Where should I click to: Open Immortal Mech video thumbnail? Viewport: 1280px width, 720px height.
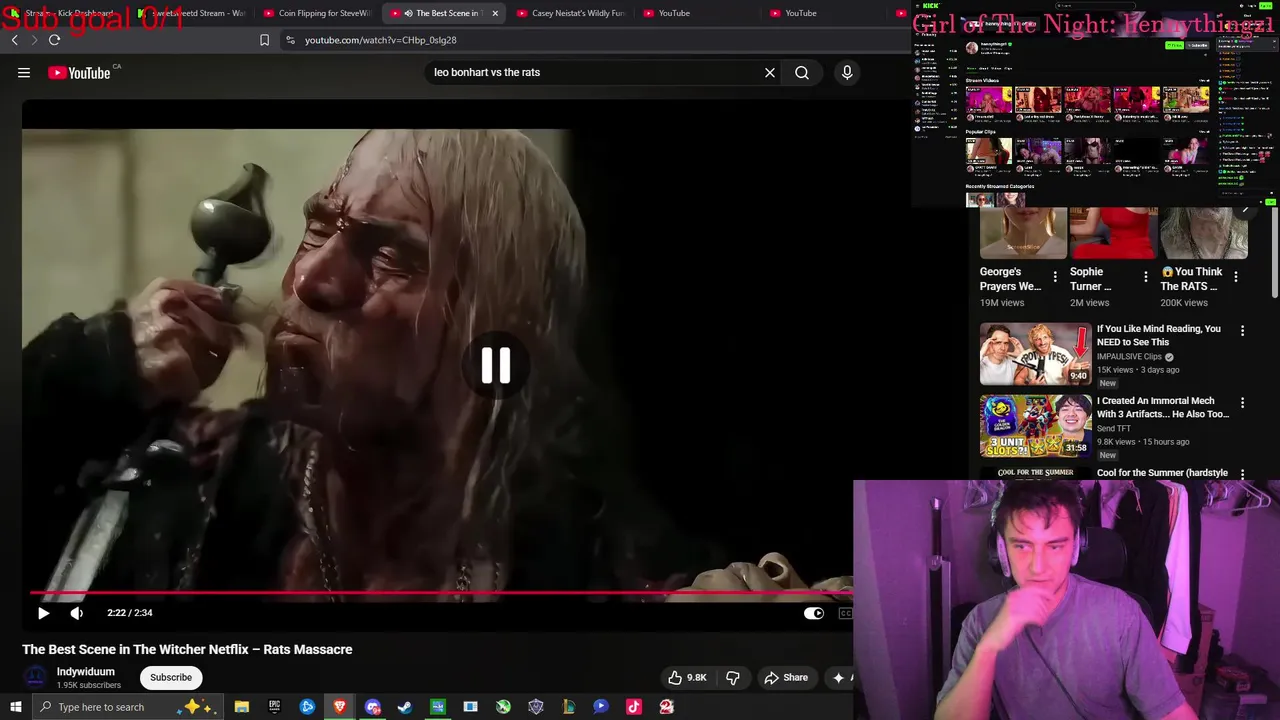[1035, 426]
